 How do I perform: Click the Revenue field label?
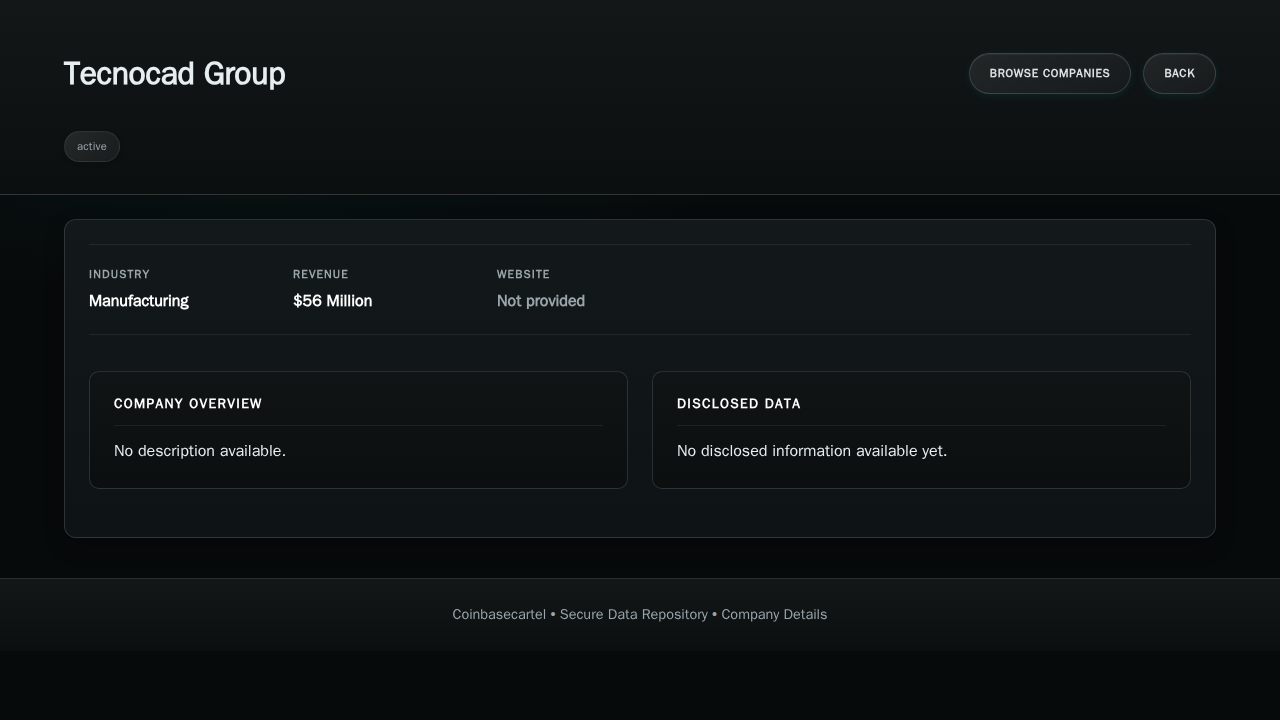coord(320,274)
